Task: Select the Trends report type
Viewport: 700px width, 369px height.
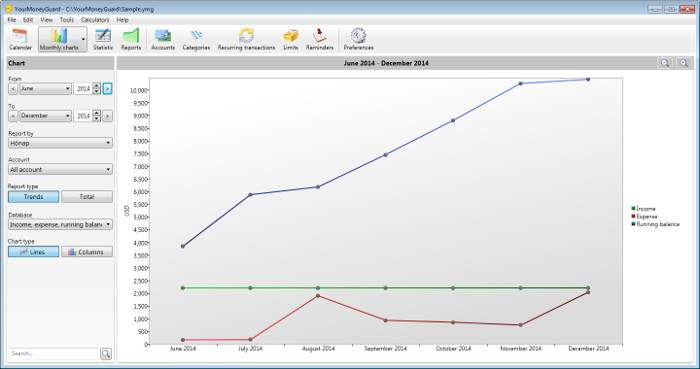Action: 33,197
